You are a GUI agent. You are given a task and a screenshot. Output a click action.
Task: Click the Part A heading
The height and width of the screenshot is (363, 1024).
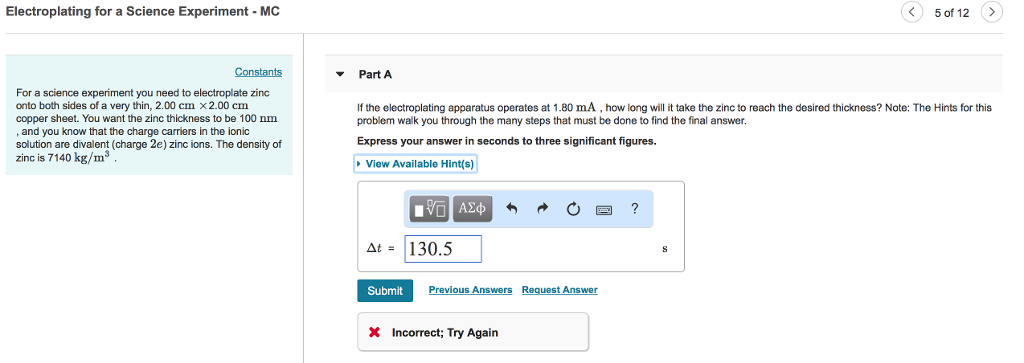[376, 74]
